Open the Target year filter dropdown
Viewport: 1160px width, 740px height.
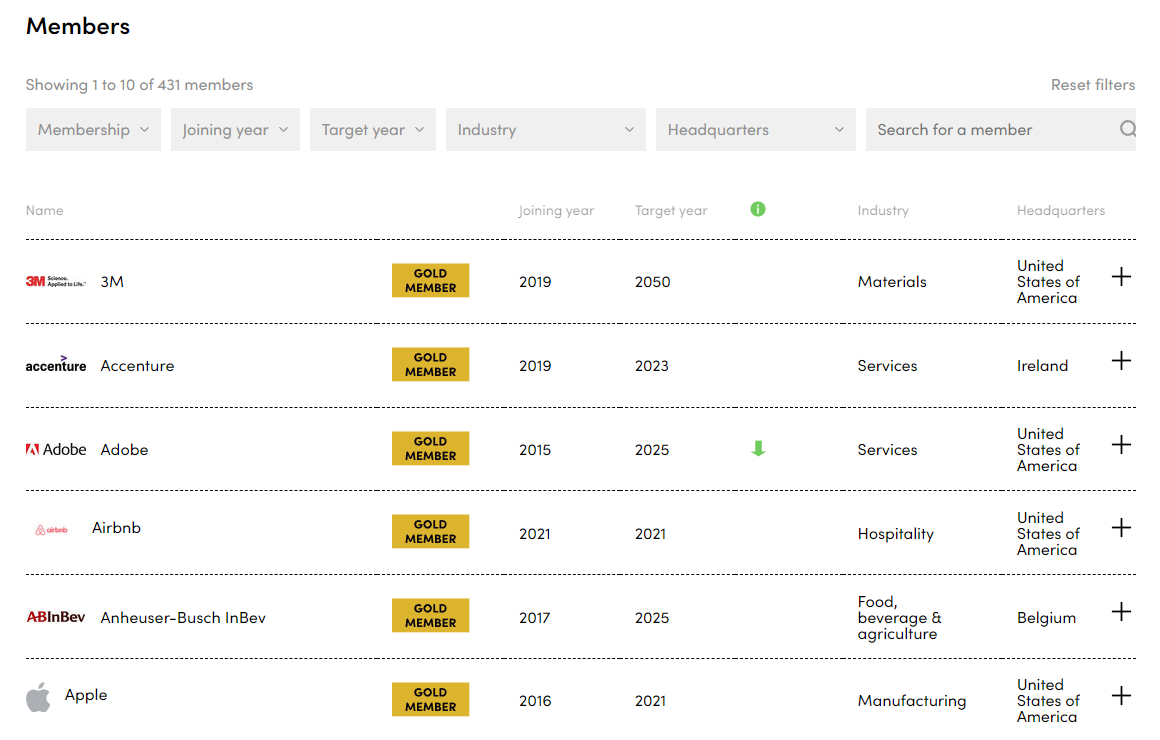tap(373, 130)
